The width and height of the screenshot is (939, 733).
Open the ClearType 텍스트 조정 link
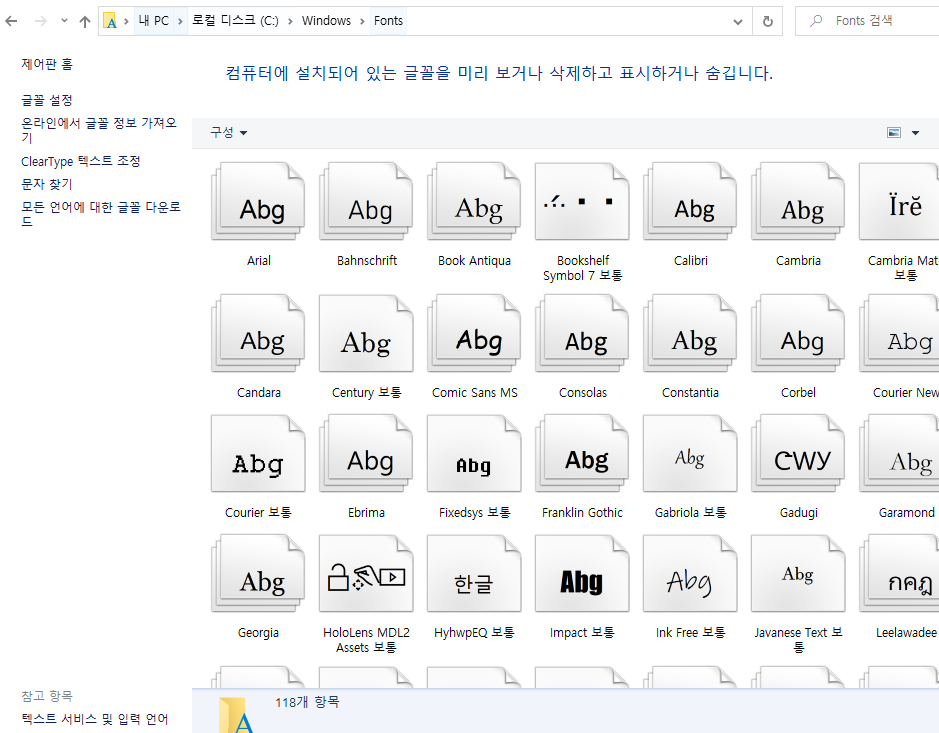81,161
